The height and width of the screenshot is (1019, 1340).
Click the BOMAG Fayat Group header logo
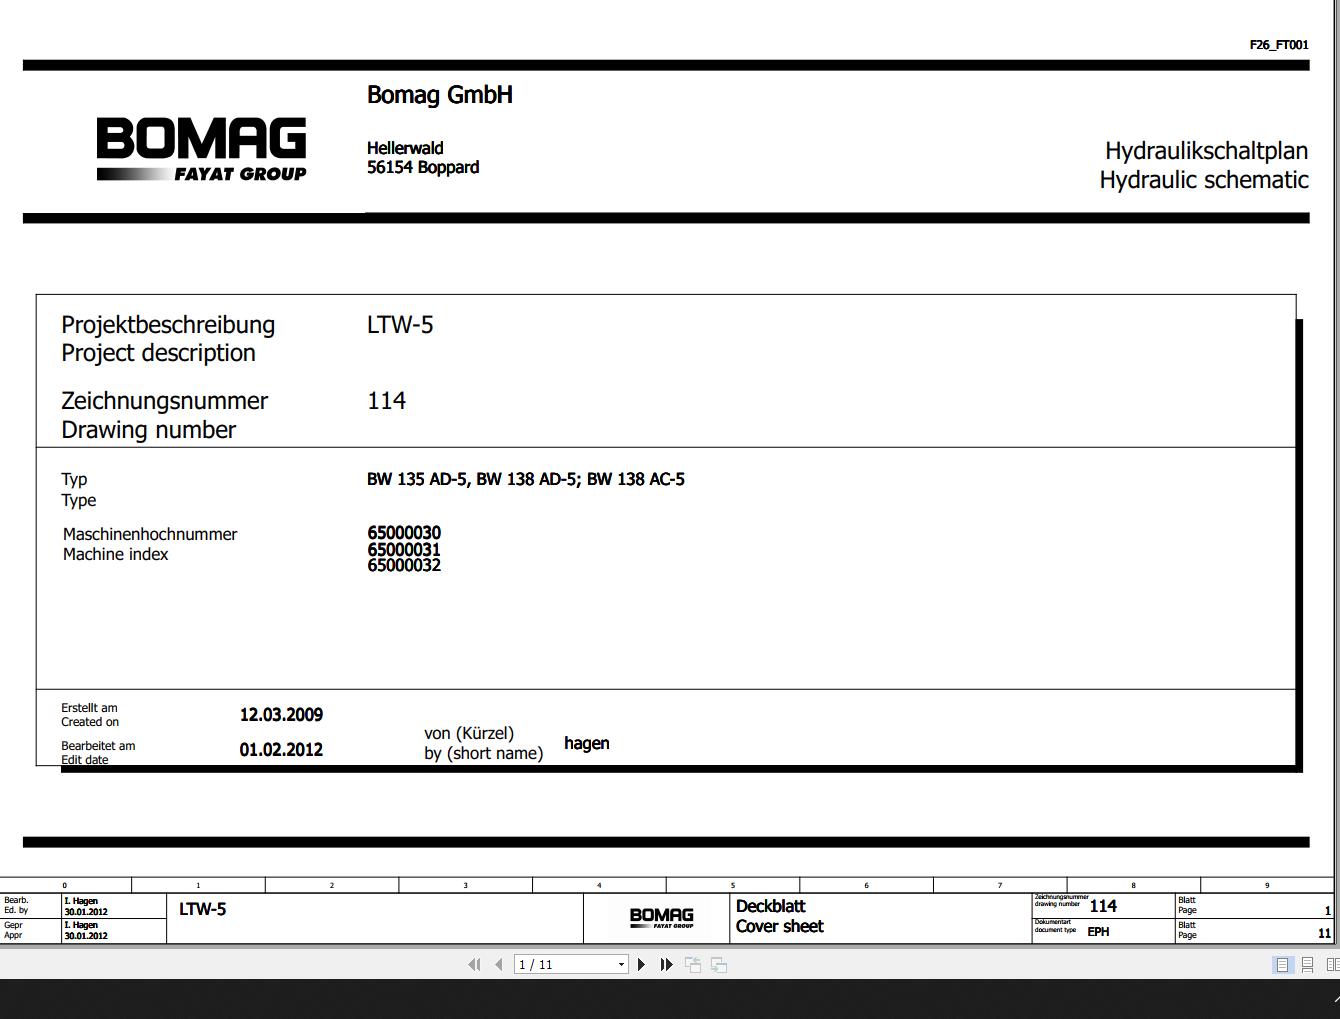coord(202,148)
